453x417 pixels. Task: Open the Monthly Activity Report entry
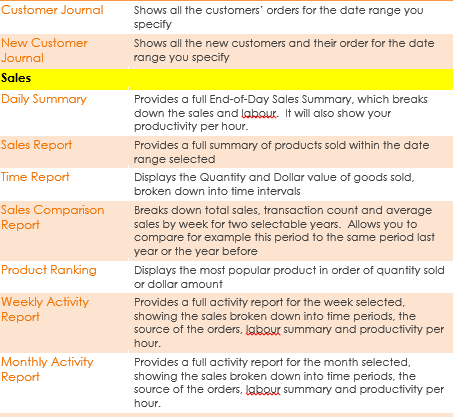[47, 369]
